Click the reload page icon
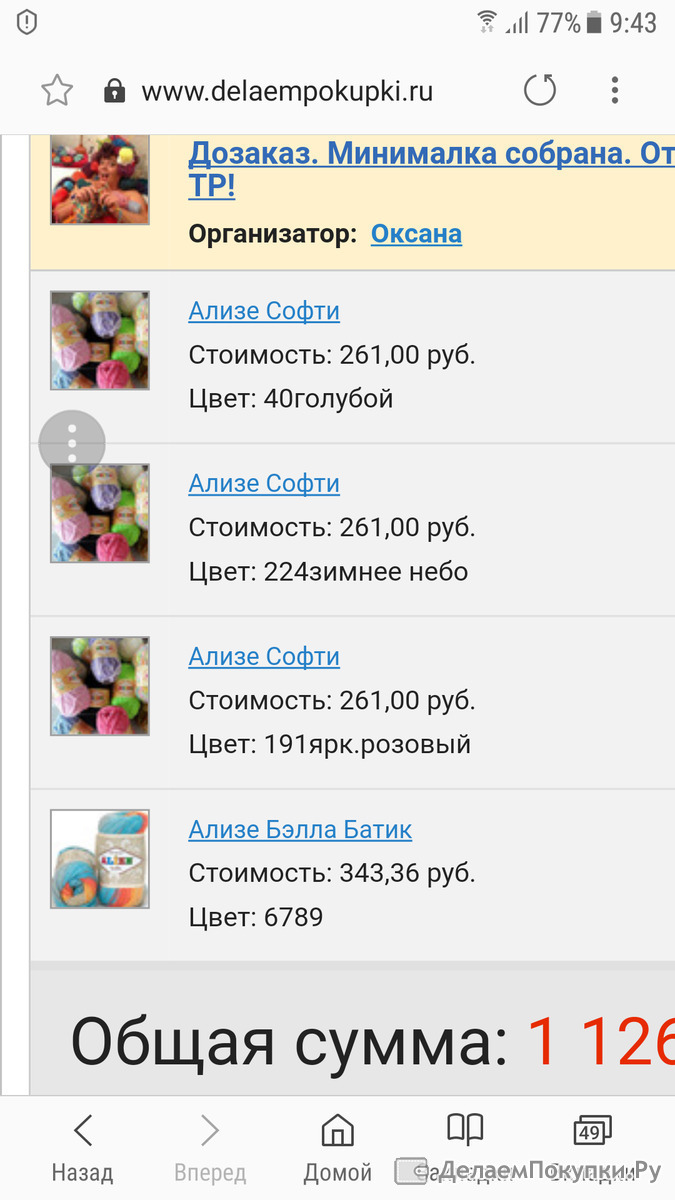675x1200 pixels. pyautogui.click(x=540, y=91)
